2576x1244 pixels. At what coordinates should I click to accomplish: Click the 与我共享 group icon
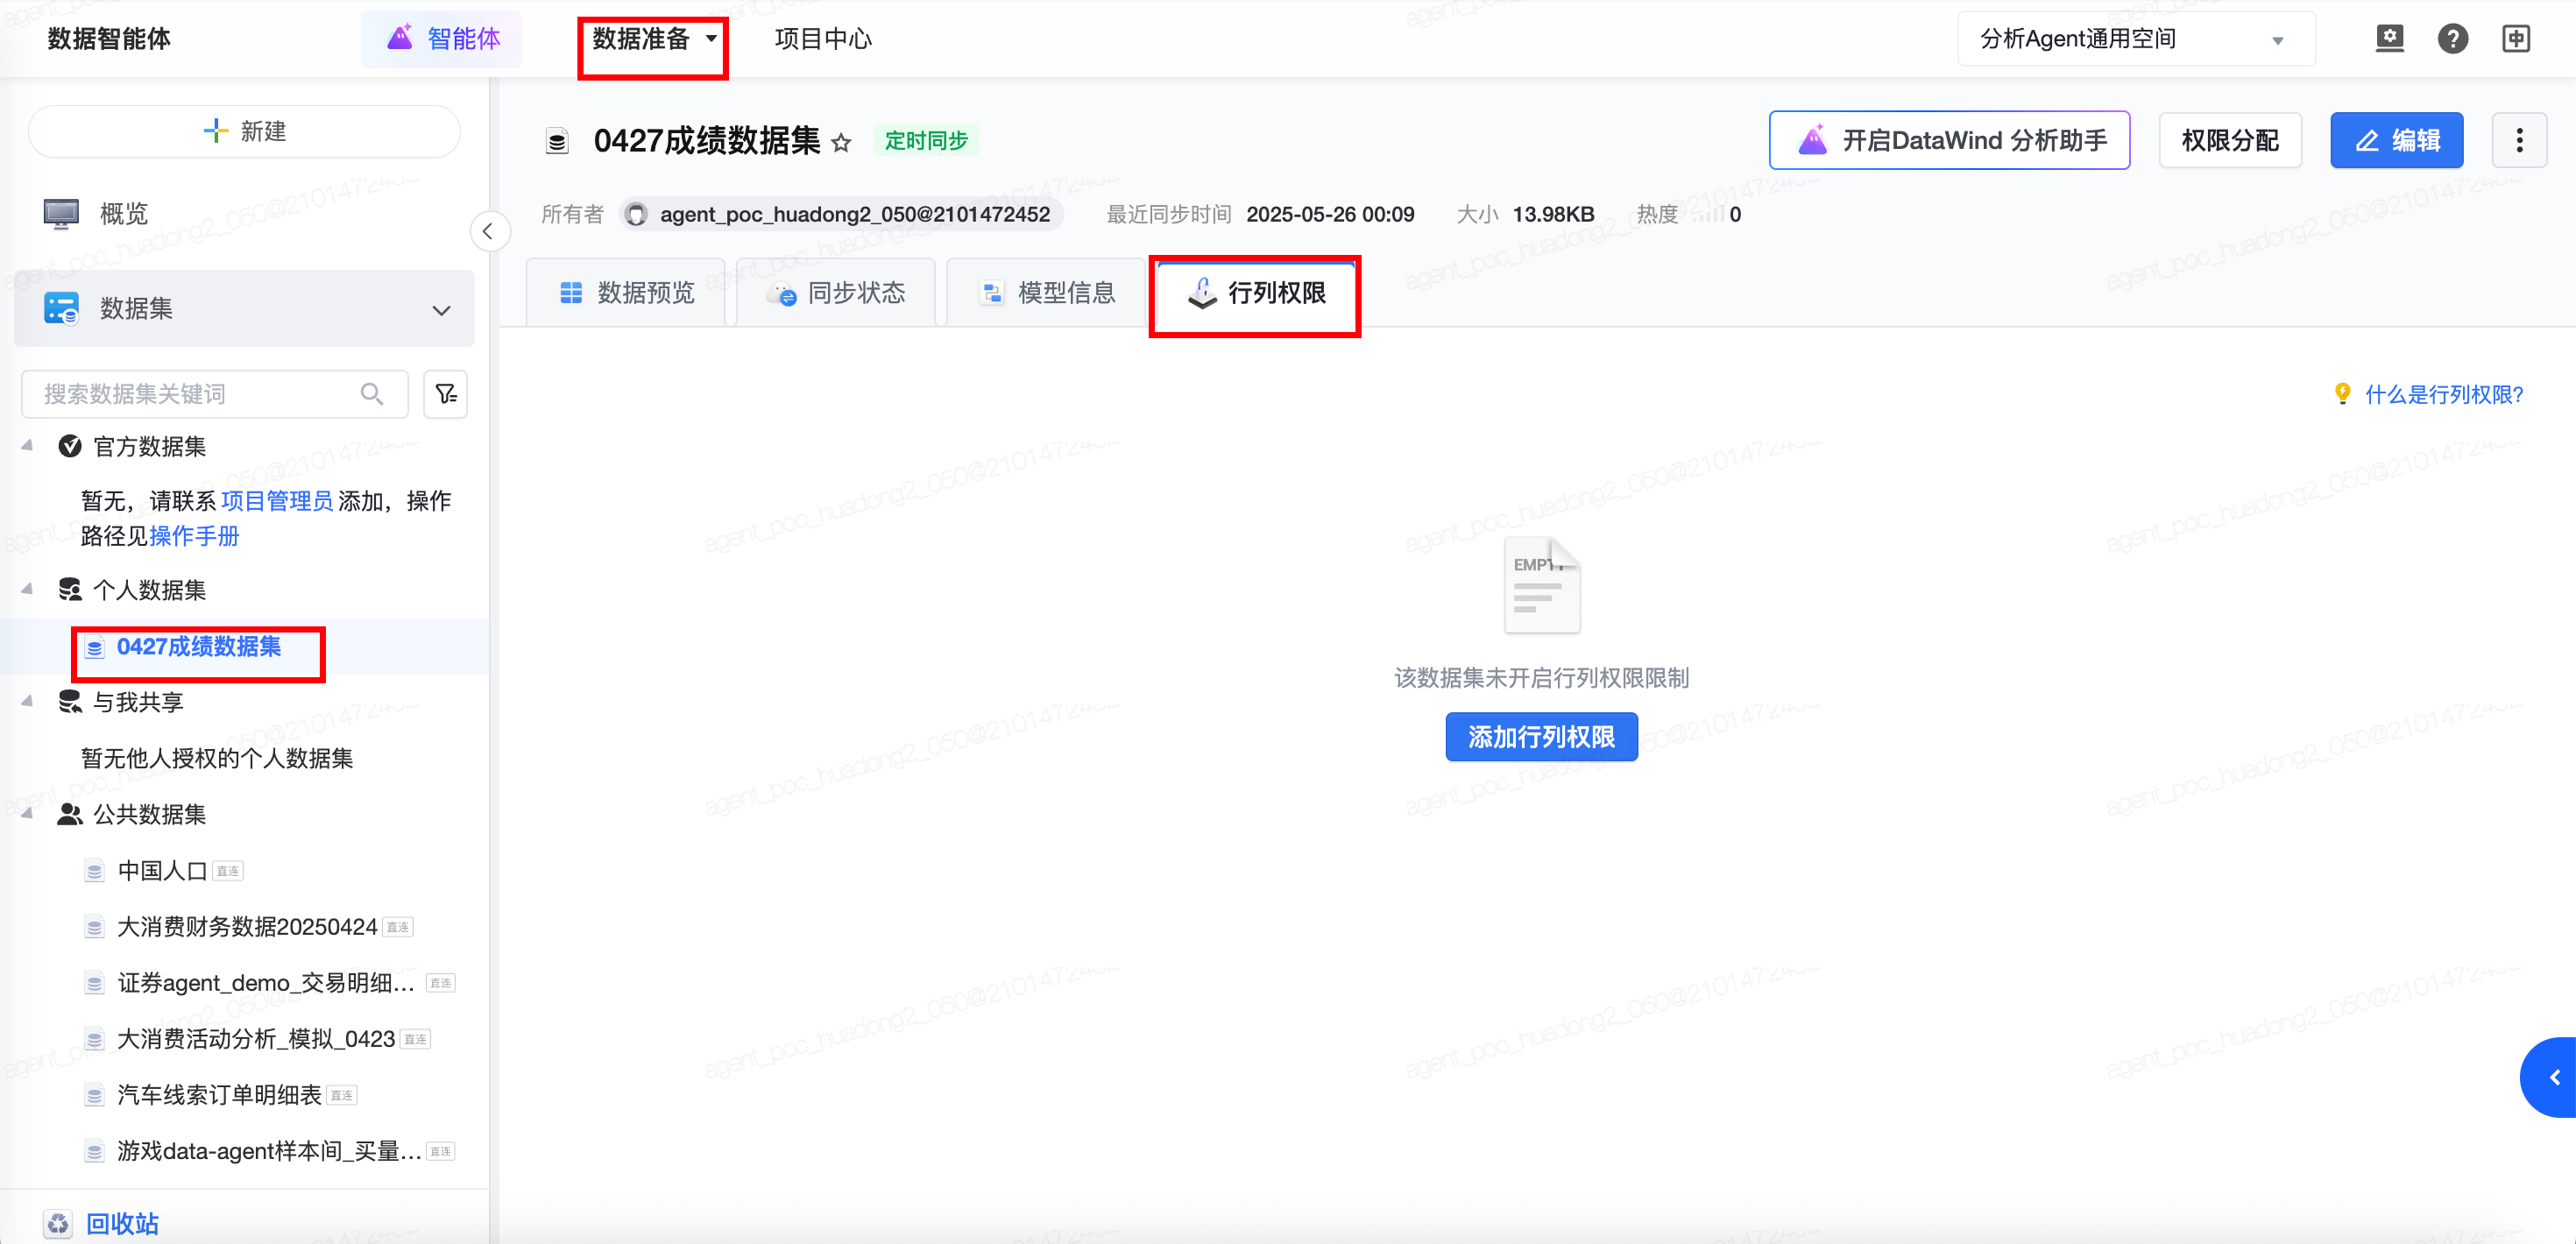69,702
